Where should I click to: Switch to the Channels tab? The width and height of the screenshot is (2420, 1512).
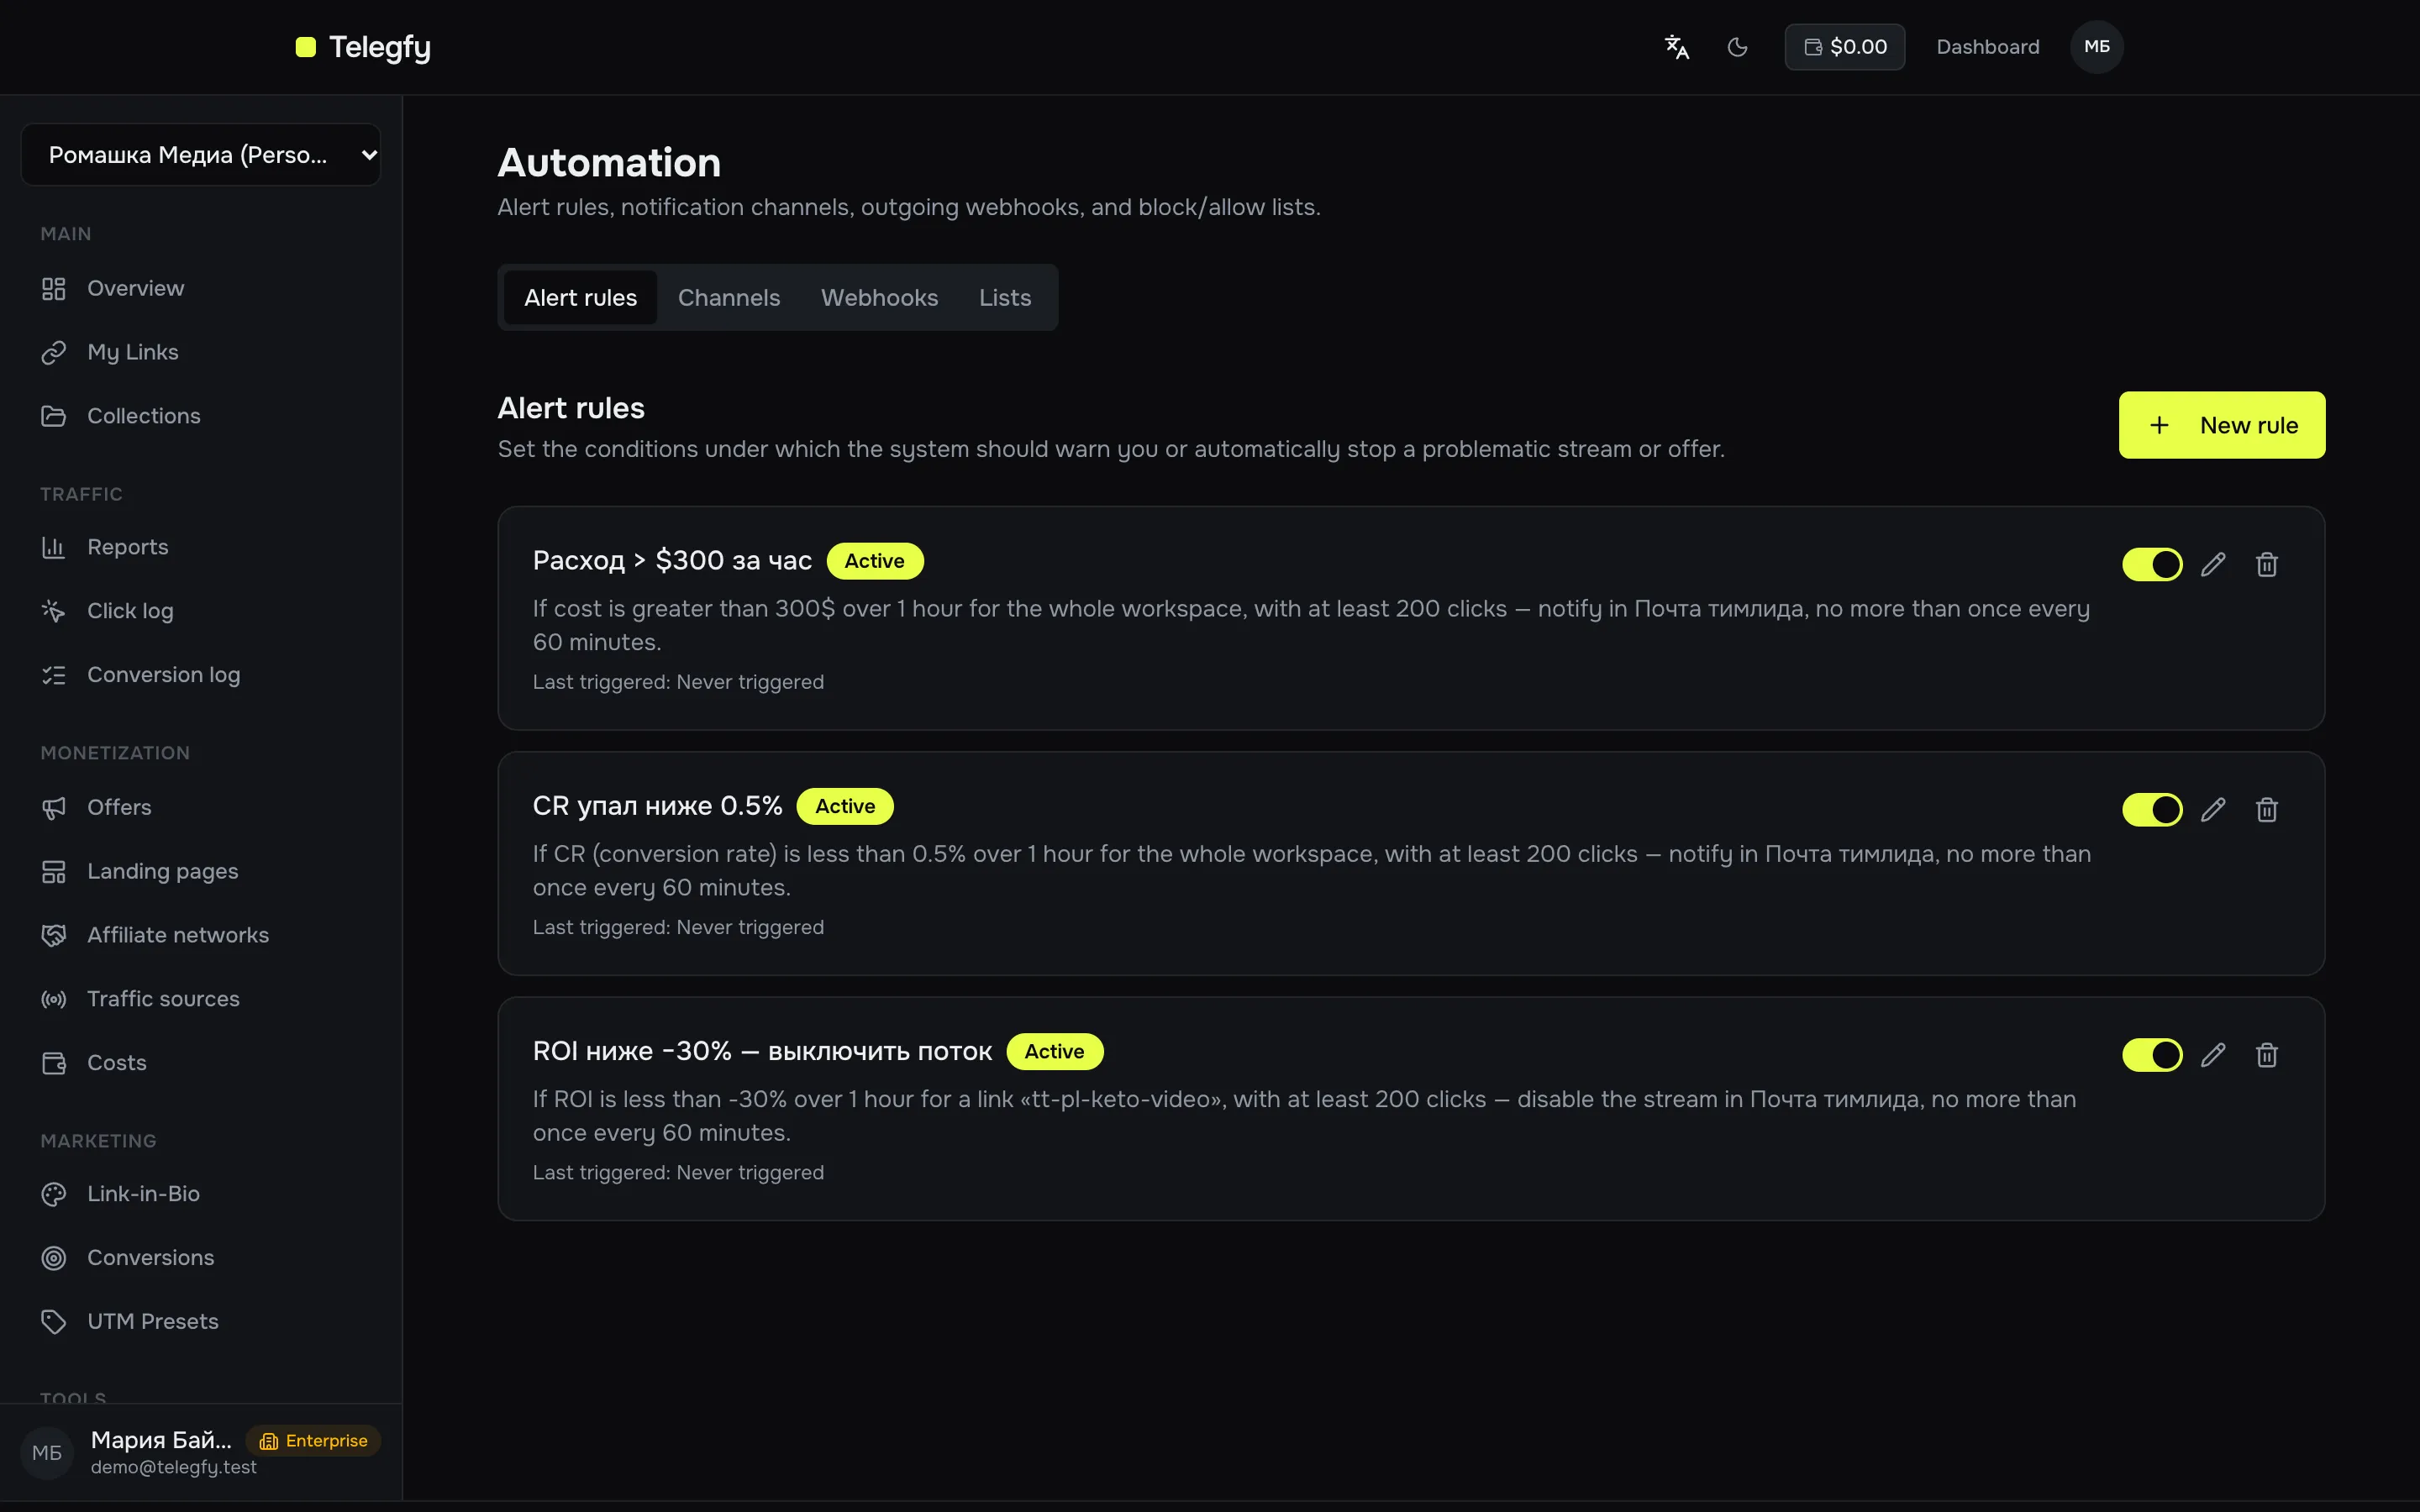pos(729,298)
